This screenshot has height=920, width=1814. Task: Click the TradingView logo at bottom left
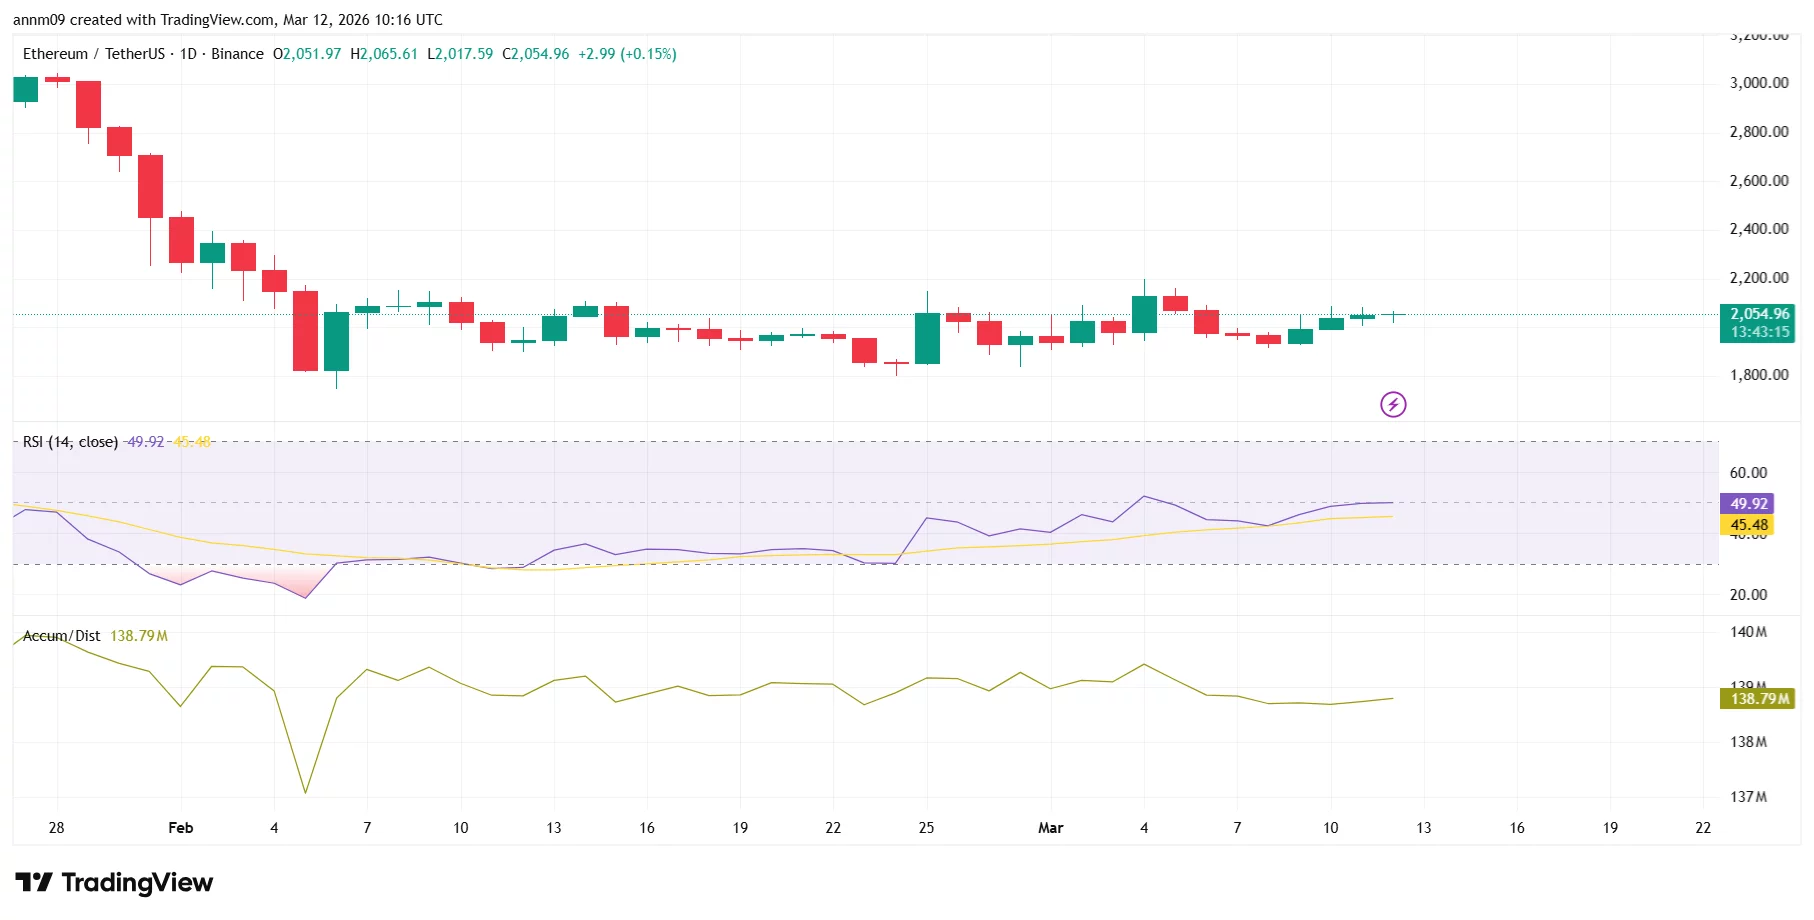(115, 883)
